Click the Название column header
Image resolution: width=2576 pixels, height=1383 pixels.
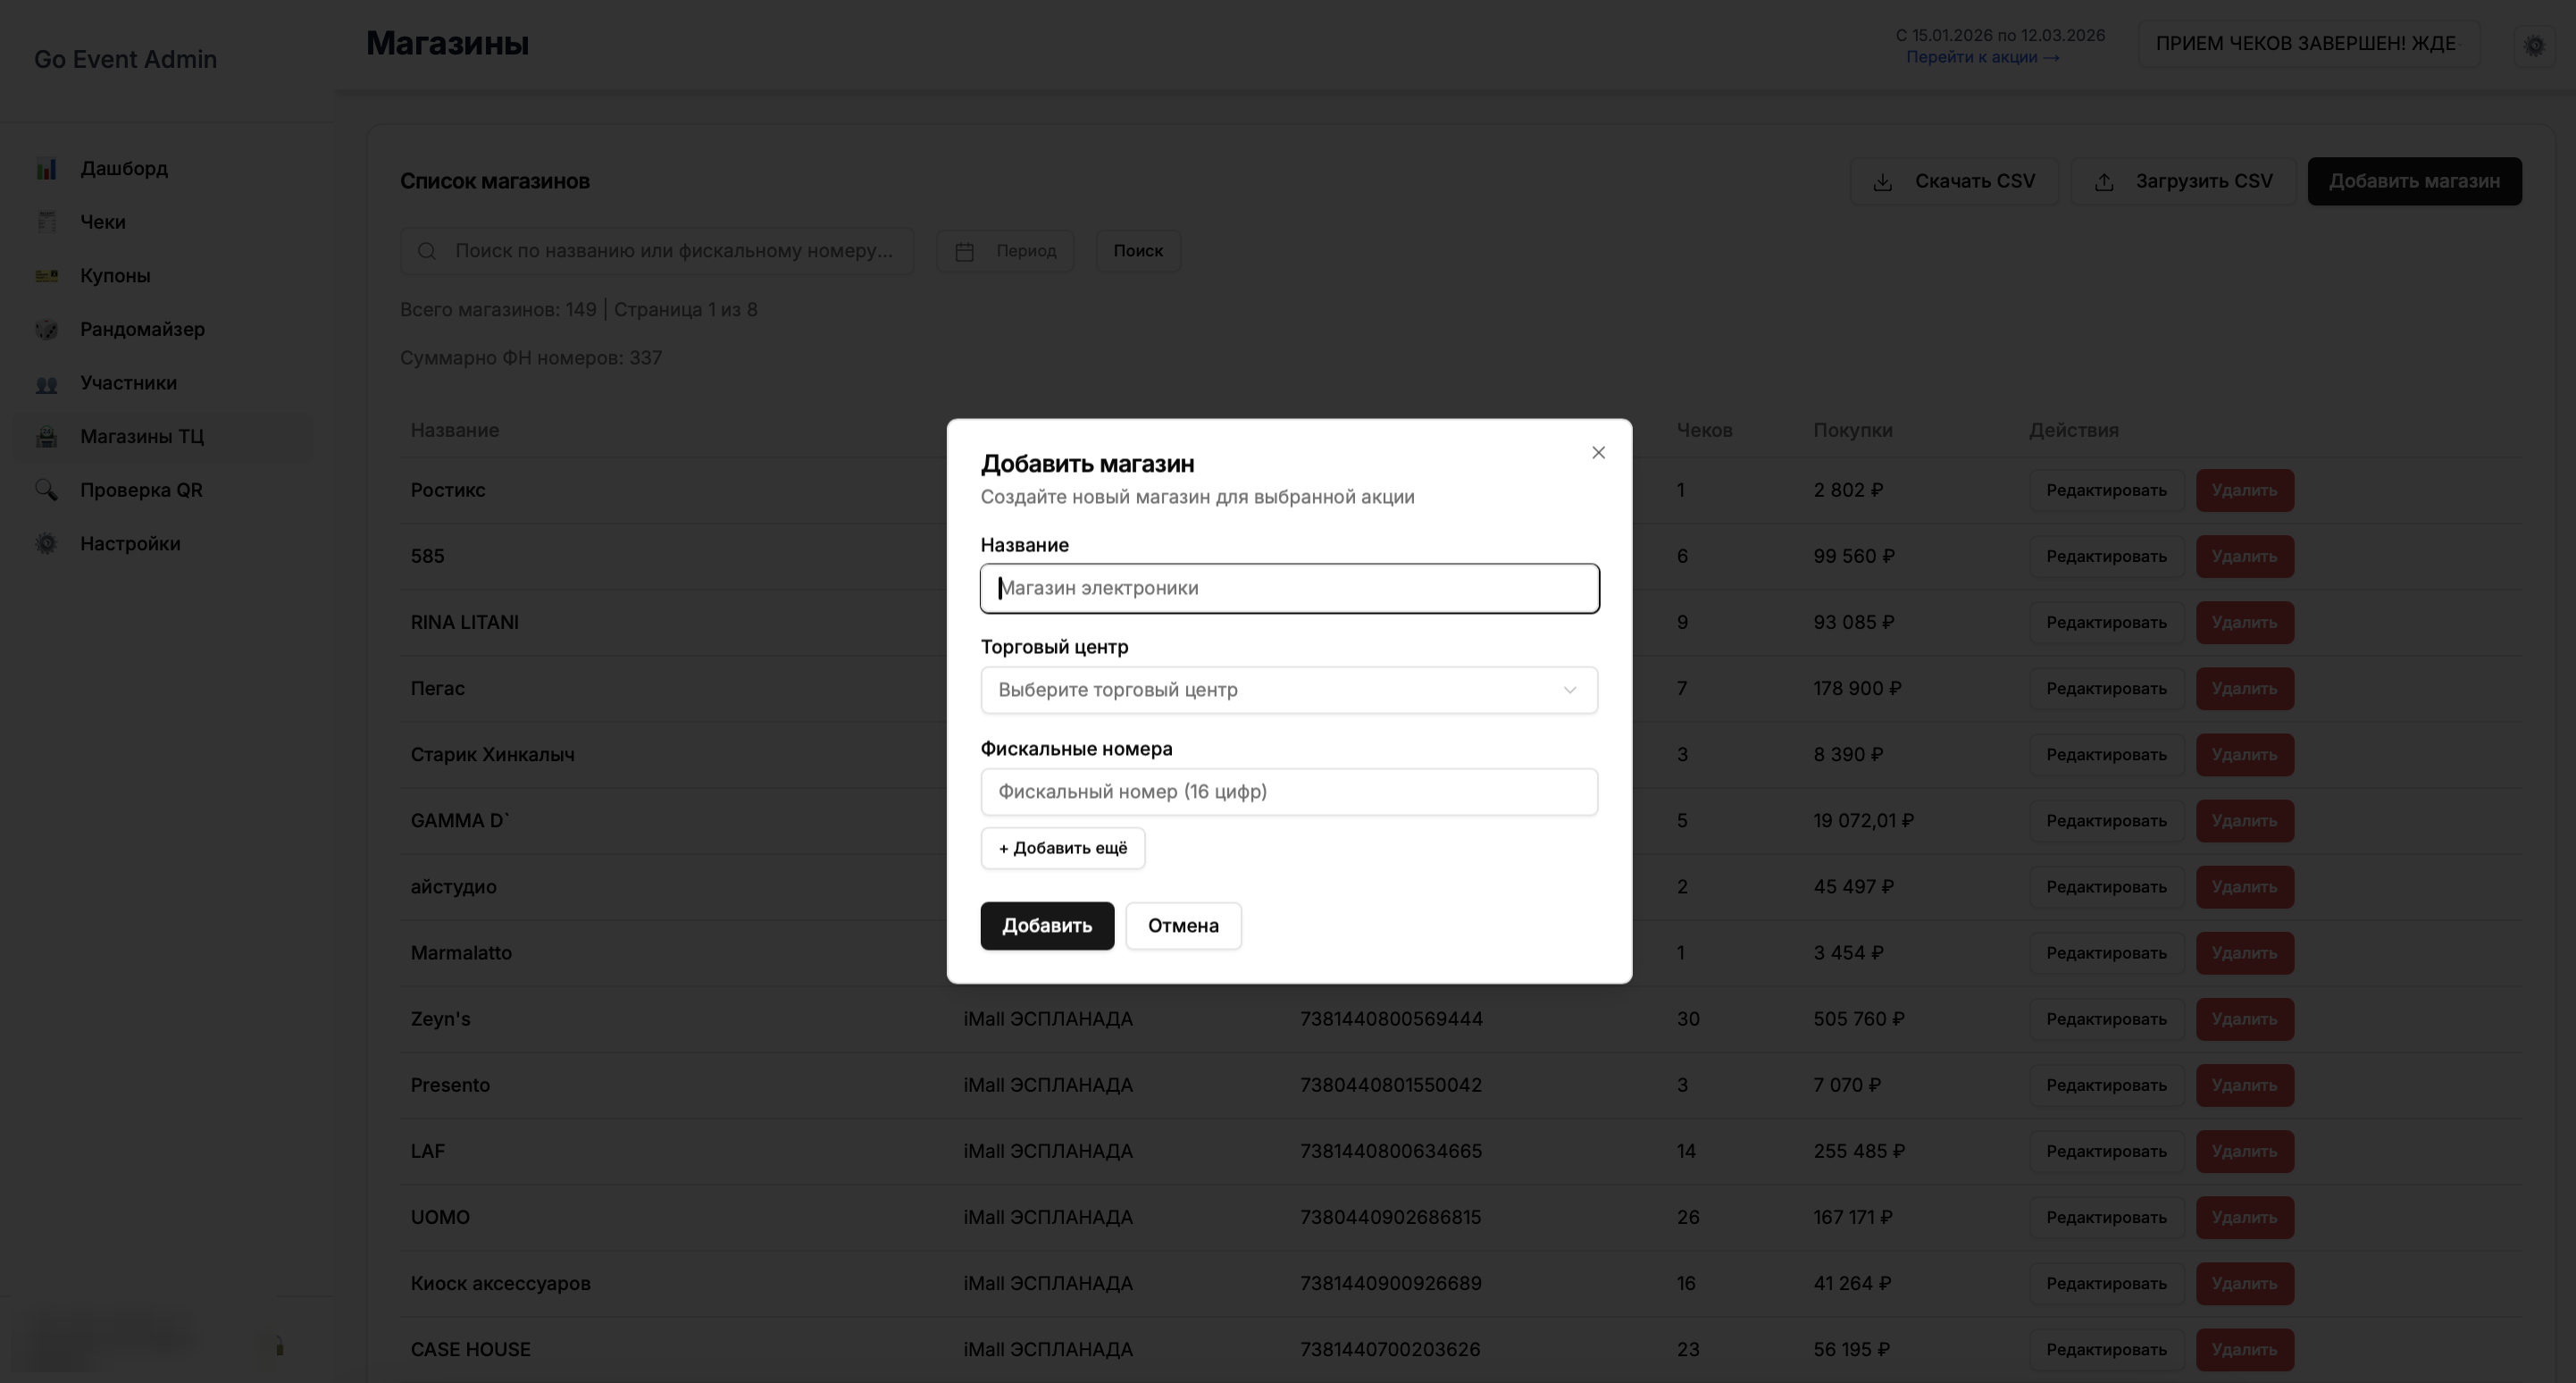coord(455,430)
